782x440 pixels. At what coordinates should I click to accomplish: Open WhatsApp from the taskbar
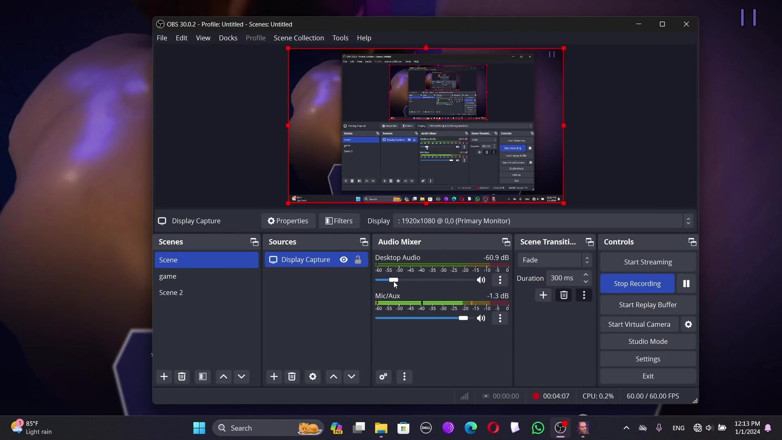point(538,428)
